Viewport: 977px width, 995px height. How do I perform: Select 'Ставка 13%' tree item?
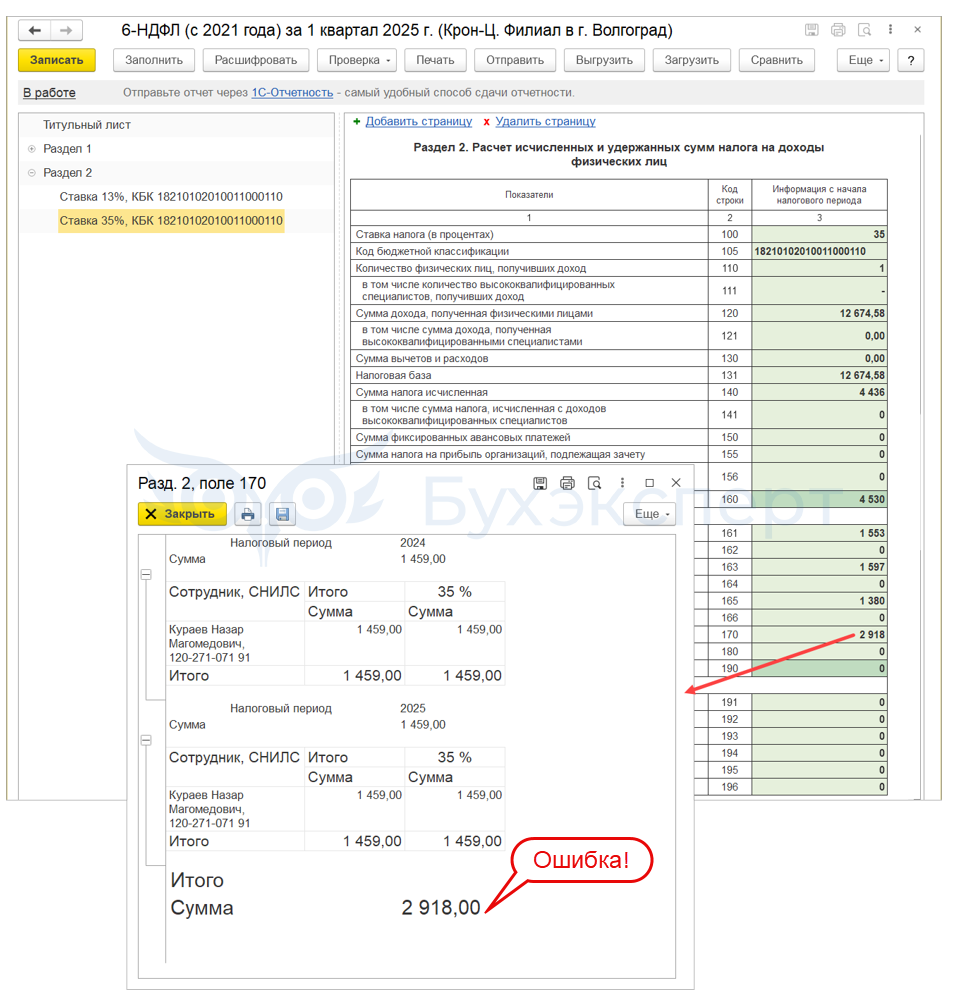click(x=171, y=197)
